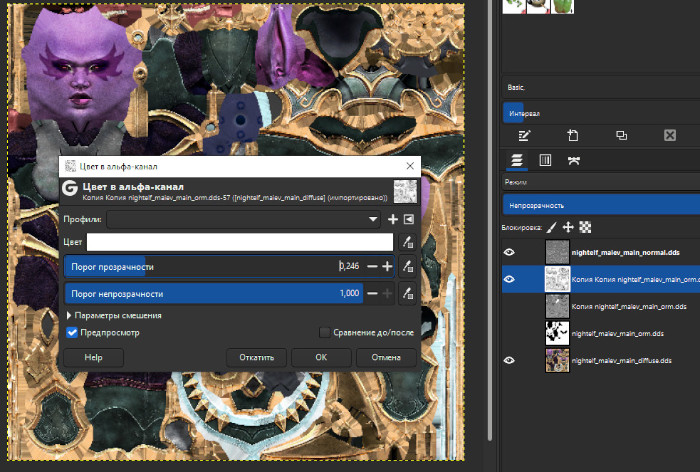Switch to the Channels icon tab
Screen dimensions: 700x472
click(x=545, y=160)
